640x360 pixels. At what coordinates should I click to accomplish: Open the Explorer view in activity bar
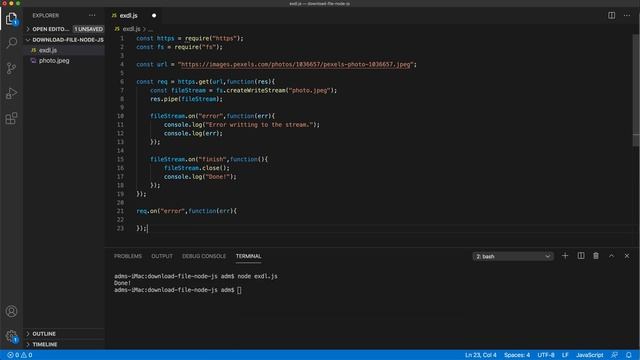click(11, 19)
